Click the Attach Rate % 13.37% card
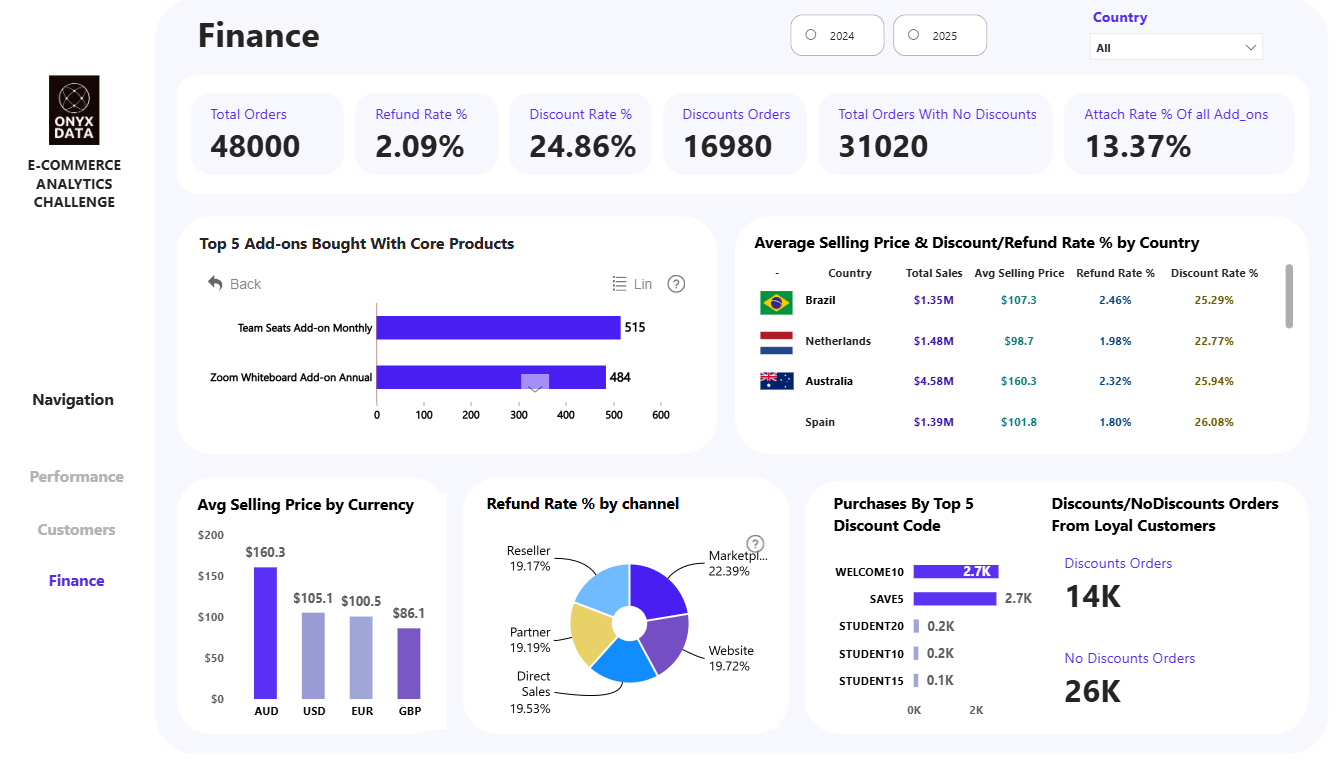Viewport: 1341px width, 760px height. (1179, 134)
